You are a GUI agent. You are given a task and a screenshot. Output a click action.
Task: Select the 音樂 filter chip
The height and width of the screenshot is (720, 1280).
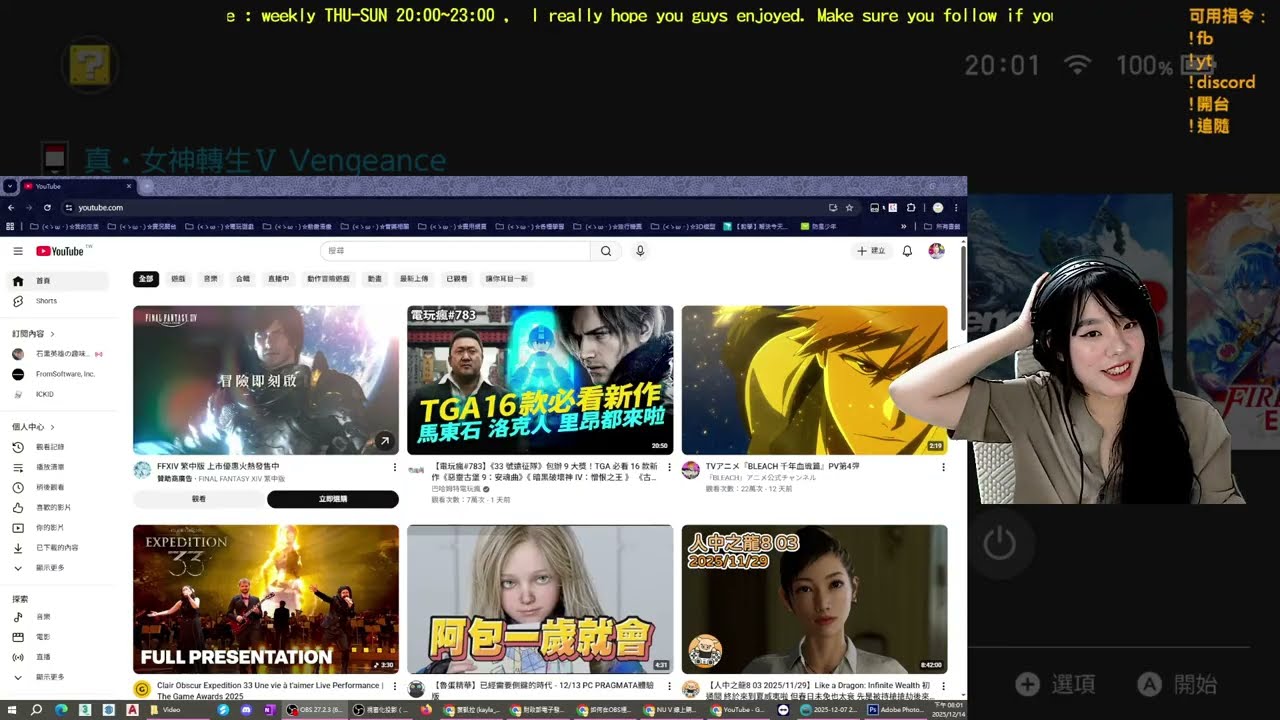click(x=210, y=279)
